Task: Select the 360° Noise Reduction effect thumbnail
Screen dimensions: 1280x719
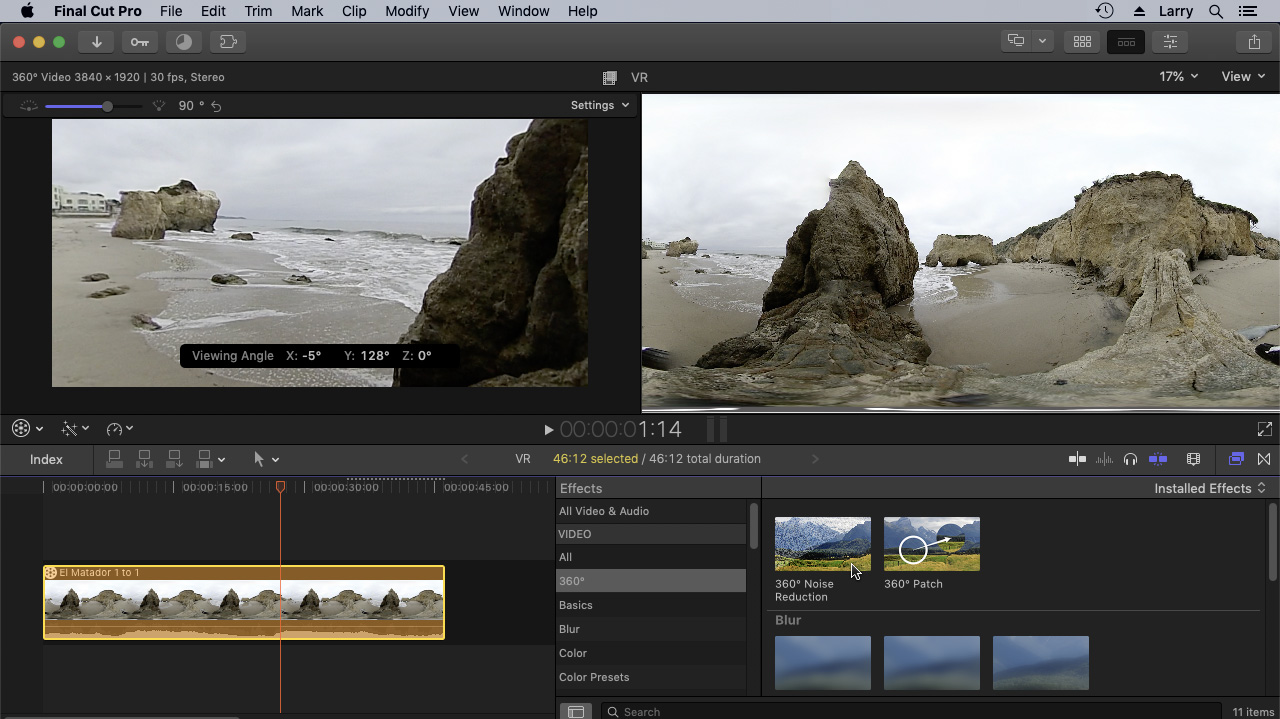Action: pos(823,544)
